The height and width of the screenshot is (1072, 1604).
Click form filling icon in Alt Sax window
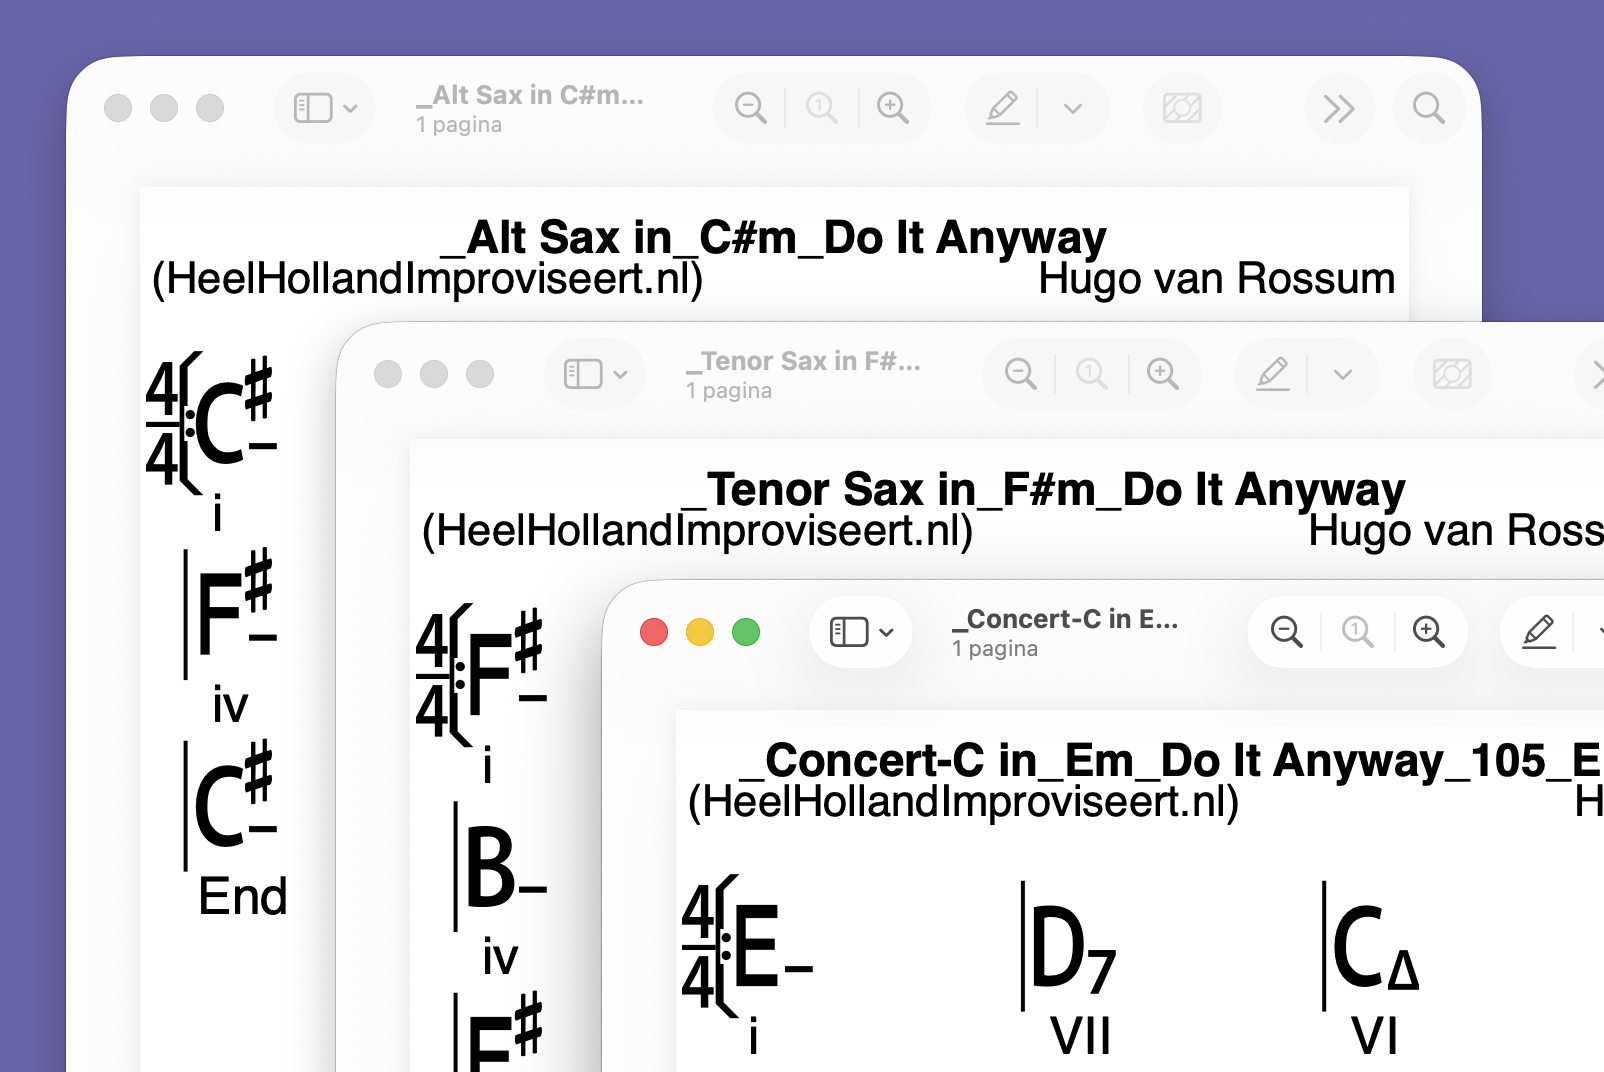(1182, 108)
